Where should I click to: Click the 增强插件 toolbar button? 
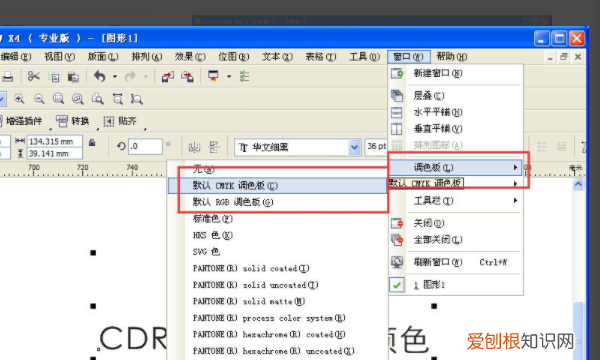tap(21, 121)
